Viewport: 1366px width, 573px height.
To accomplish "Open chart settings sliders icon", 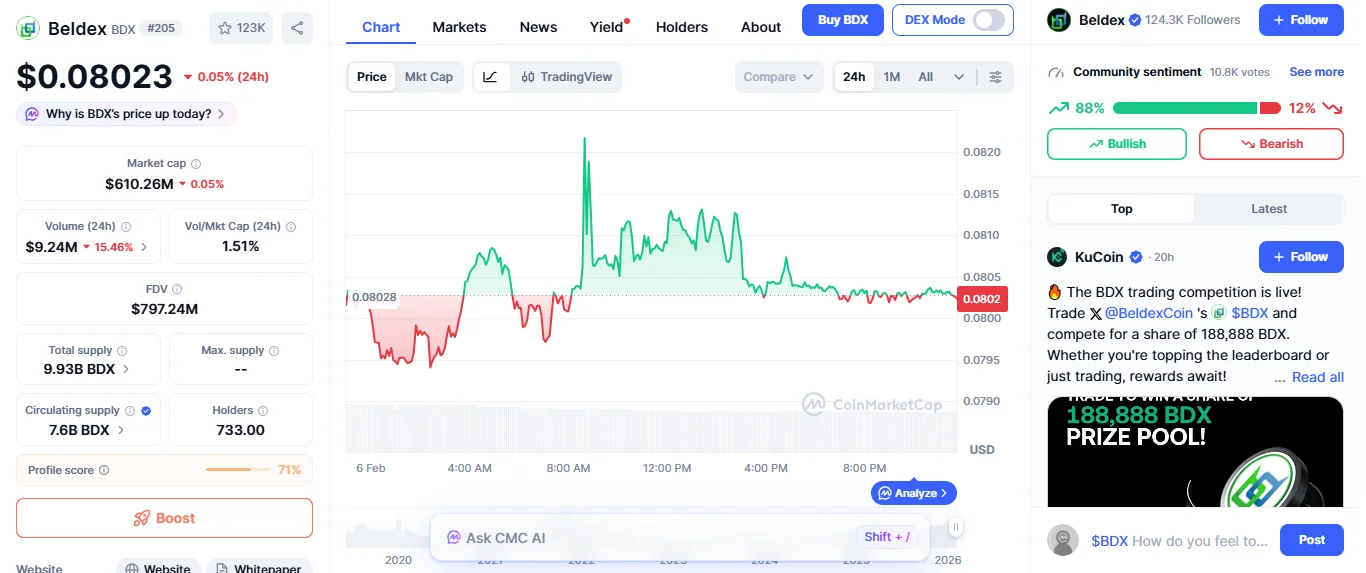I will (995, 77).
